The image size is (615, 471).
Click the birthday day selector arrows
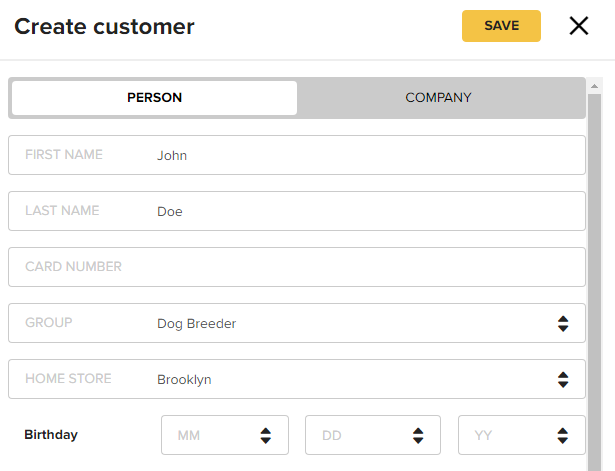point(418,435)
